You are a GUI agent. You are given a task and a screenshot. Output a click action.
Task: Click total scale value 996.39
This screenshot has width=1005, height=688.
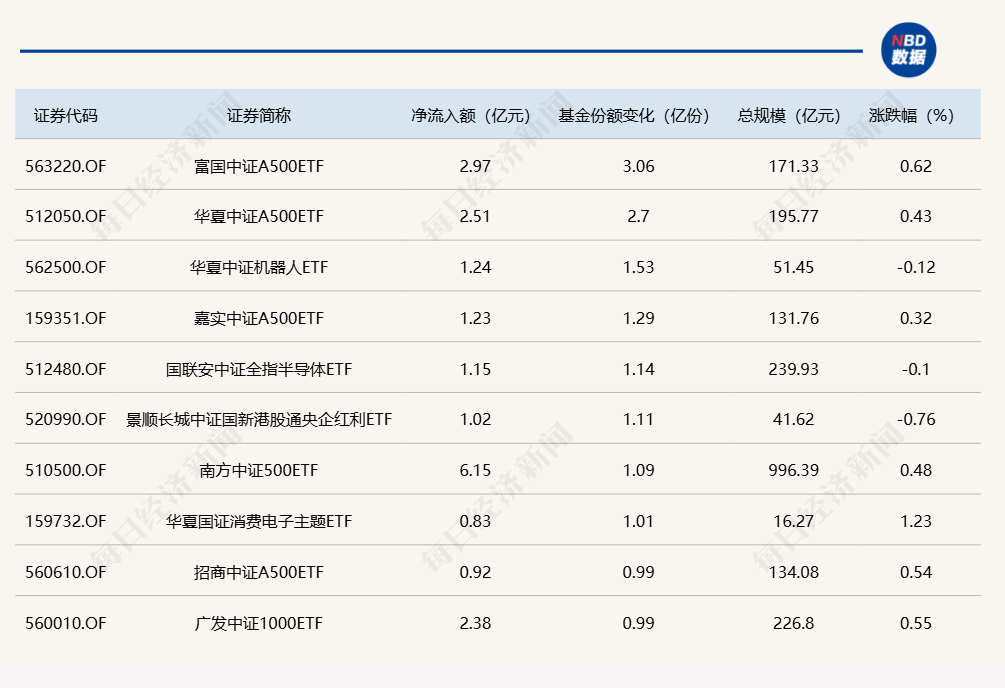(x=793, y=470)
